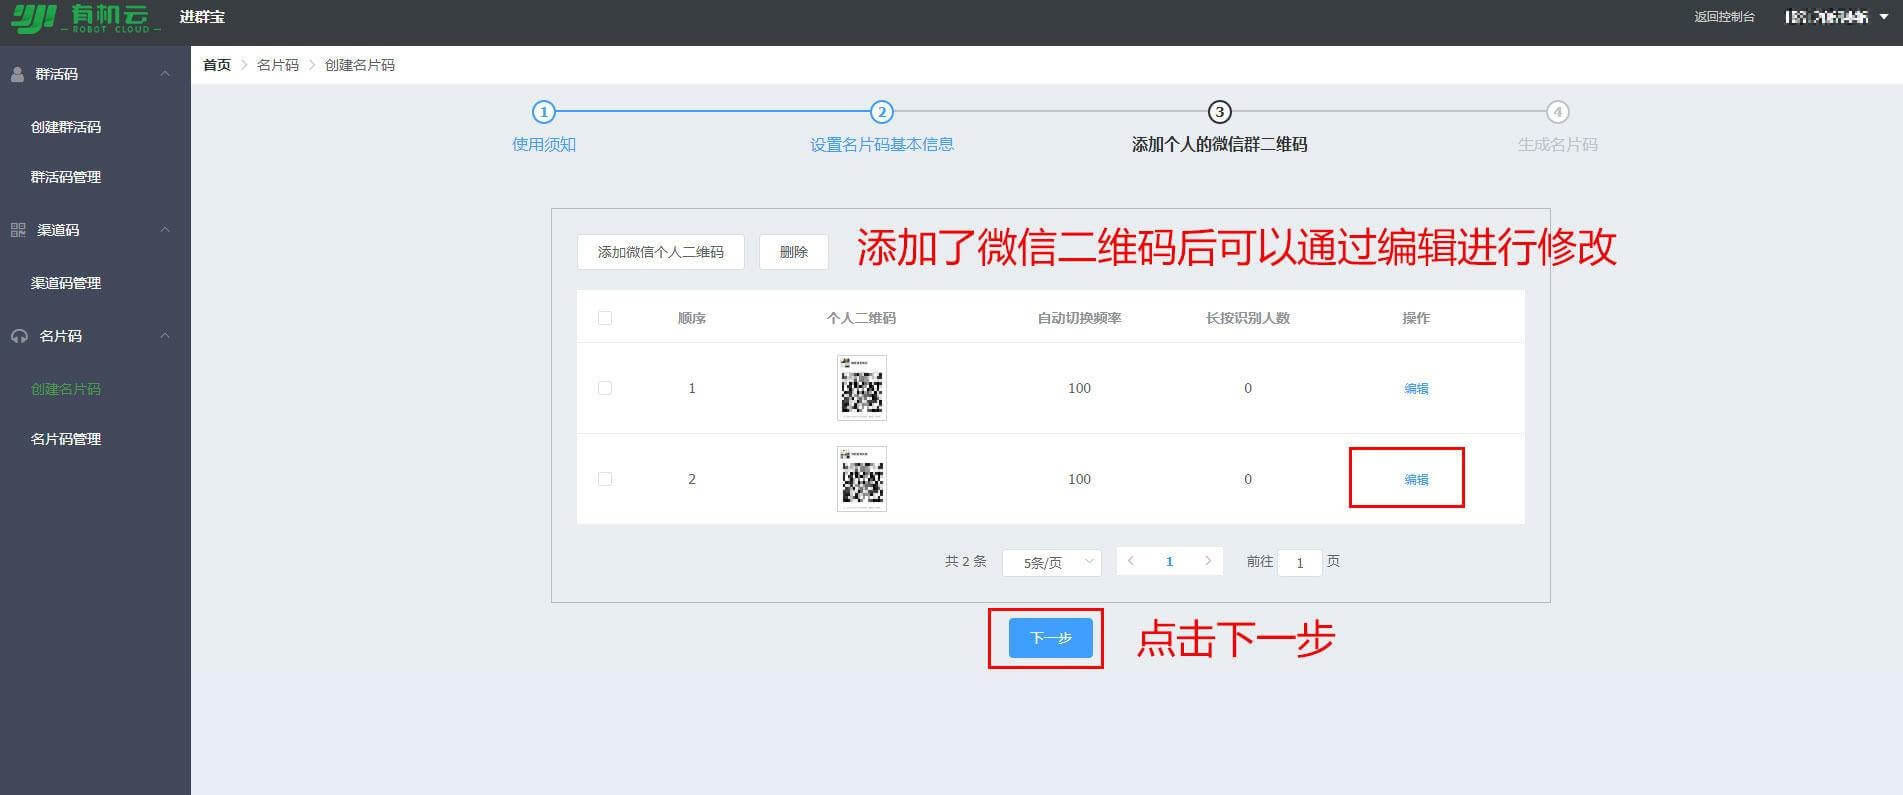Screen dimensions: 1903x795
Task: Click step 1 circle 使用须知
Action: (x=543, y=112)
